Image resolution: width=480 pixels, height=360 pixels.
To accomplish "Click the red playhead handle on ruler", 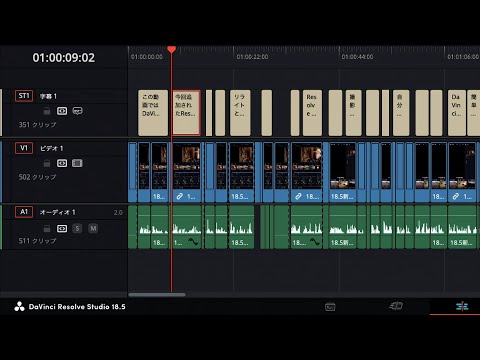I will [172, 50].
